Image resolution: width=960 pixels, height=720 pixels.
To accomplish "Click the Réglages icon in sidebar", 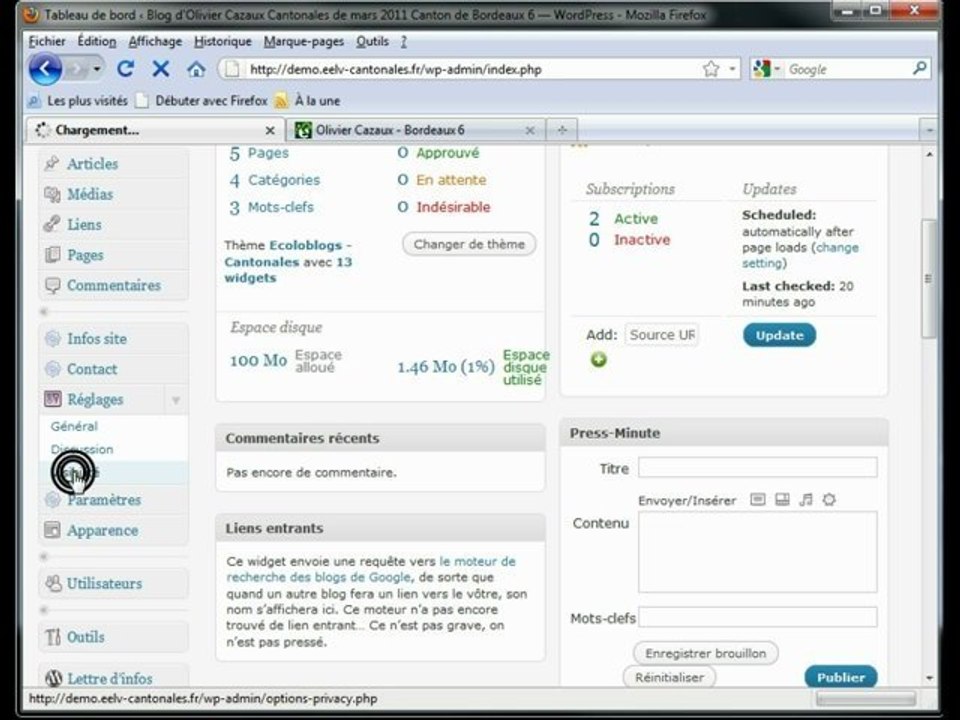I will pos(53,399).
